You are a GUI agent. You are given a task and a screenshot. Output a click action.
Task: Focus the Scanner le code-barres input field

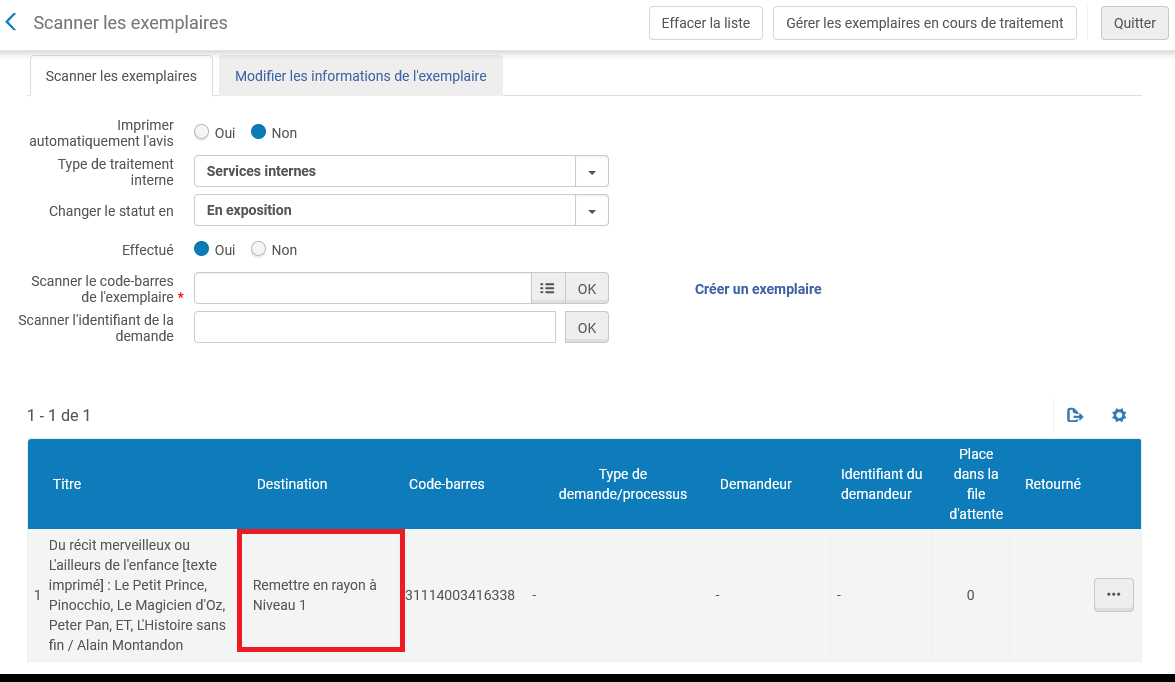click(362, 288)
